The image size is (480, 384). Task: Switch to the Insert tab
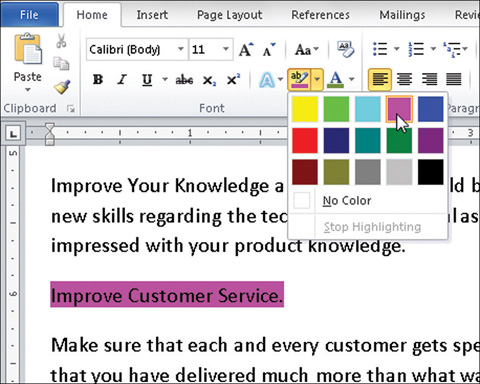(152, 15)
